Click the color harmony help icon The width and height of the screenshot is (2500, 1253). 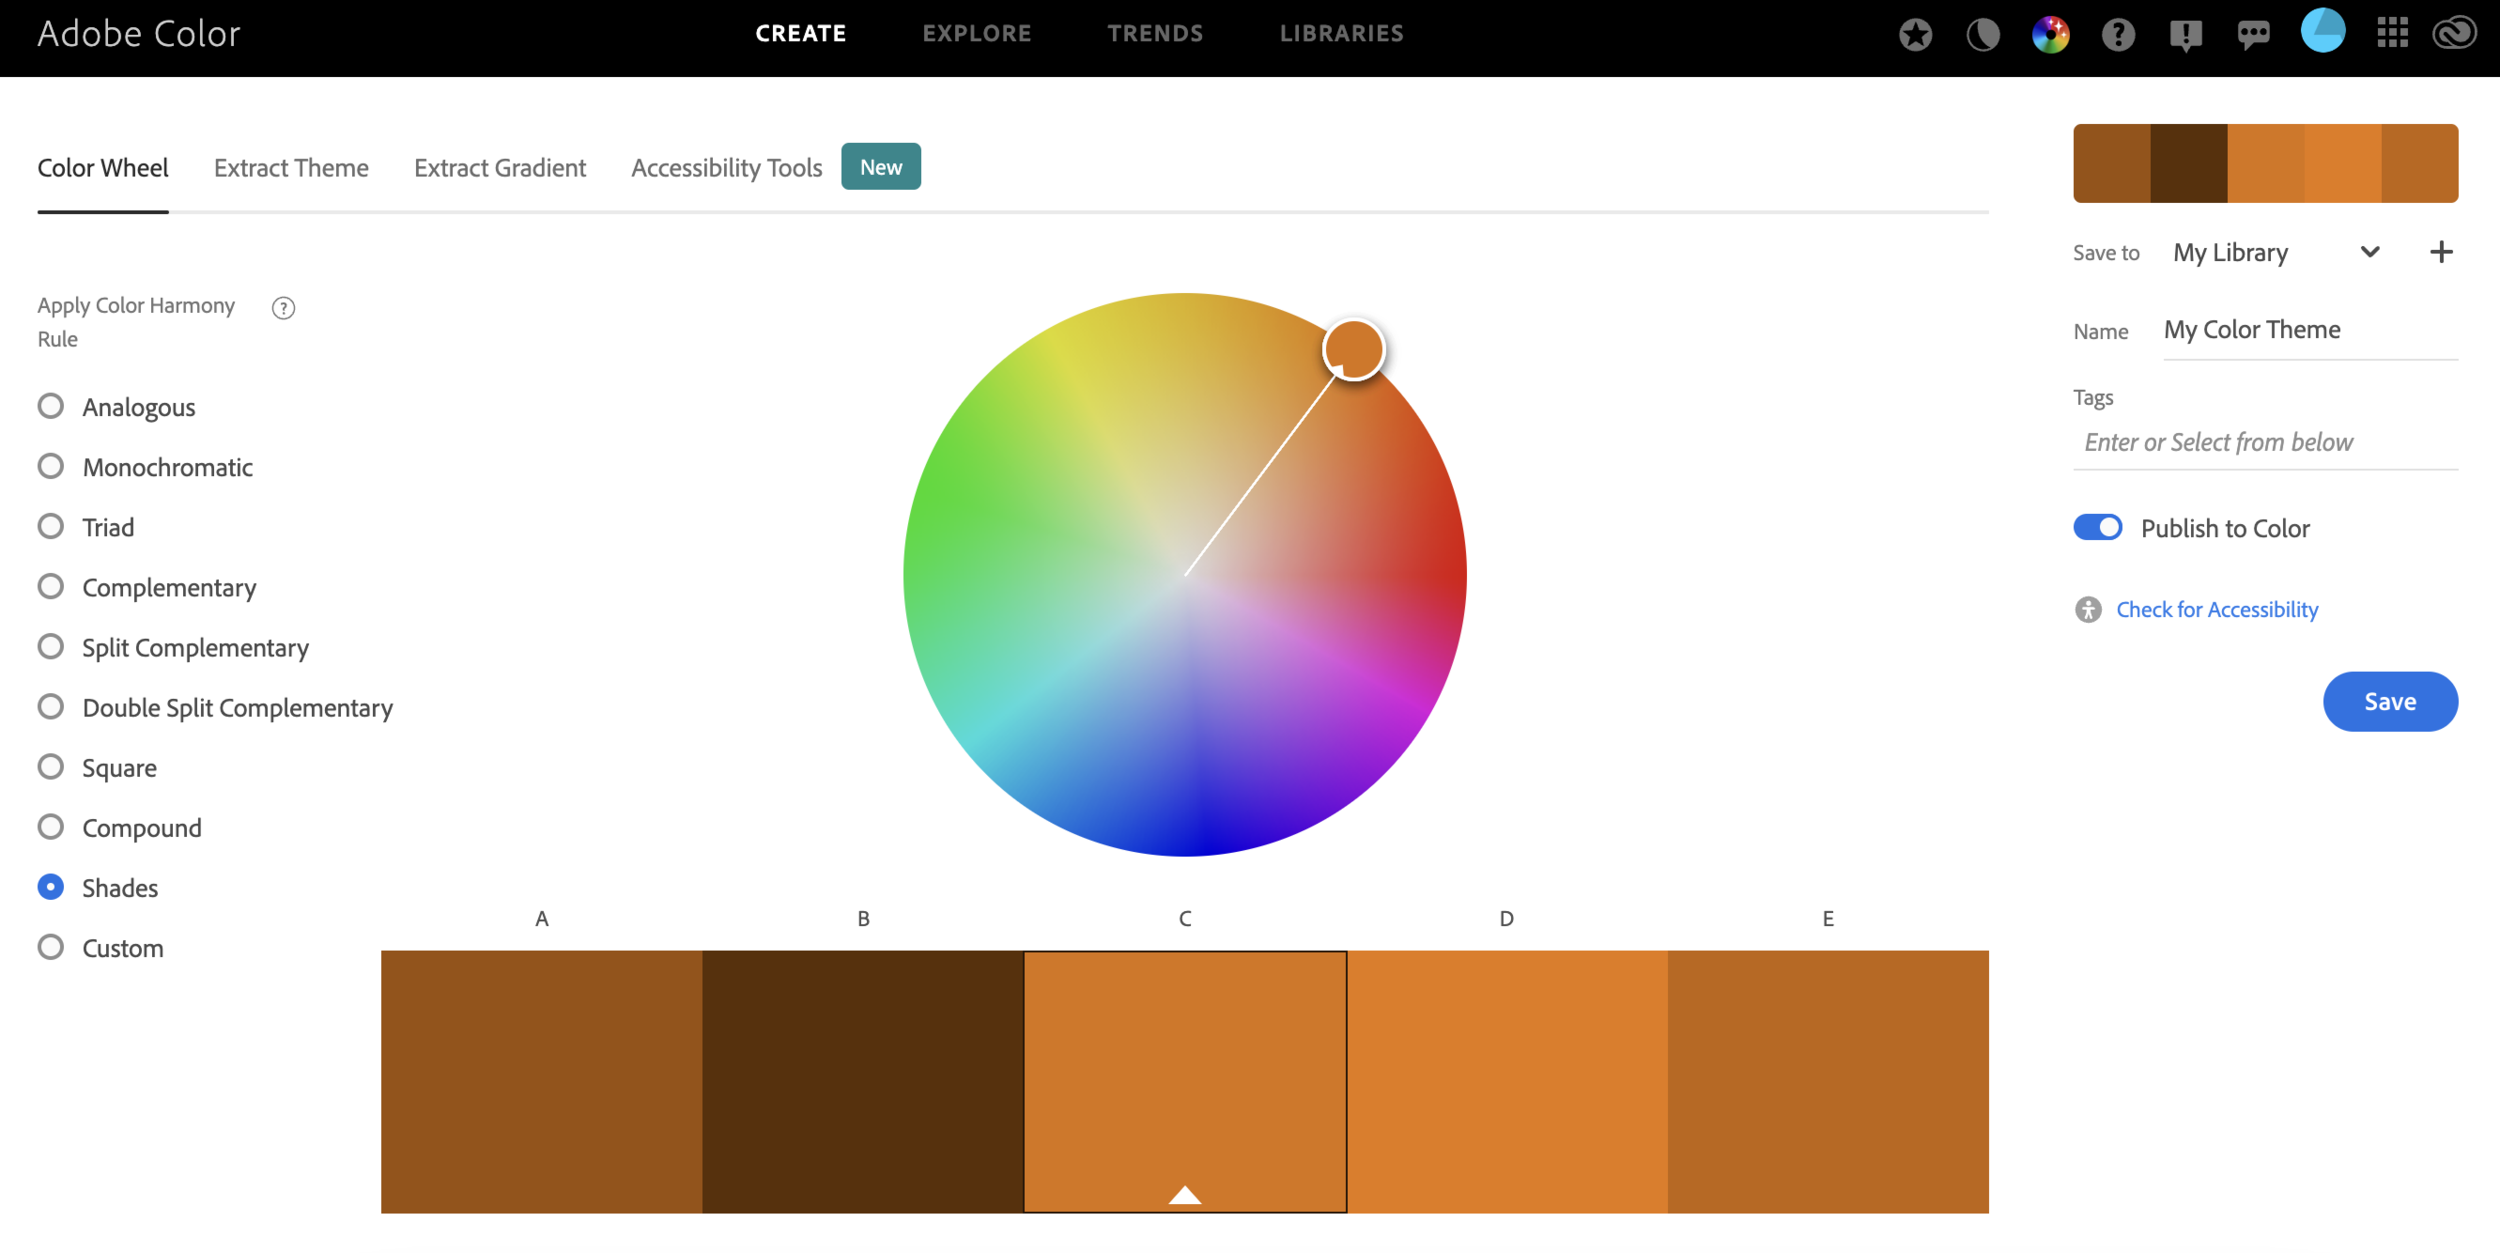pos(283,308)
